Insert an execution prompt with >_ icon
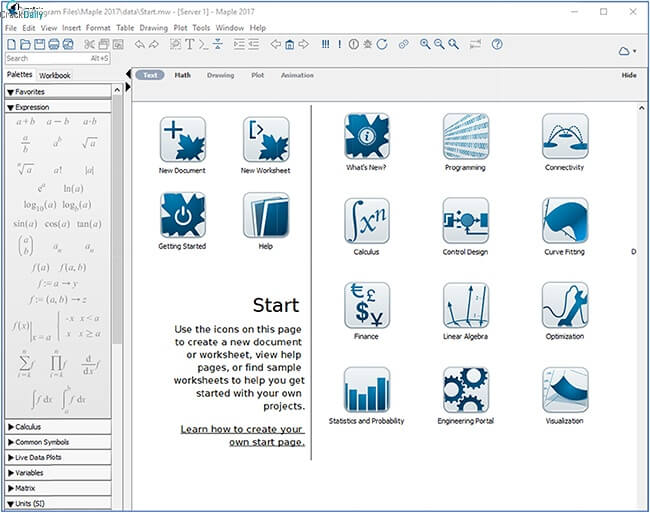Screen dimensions: 650x513 [x=203, y=44]
